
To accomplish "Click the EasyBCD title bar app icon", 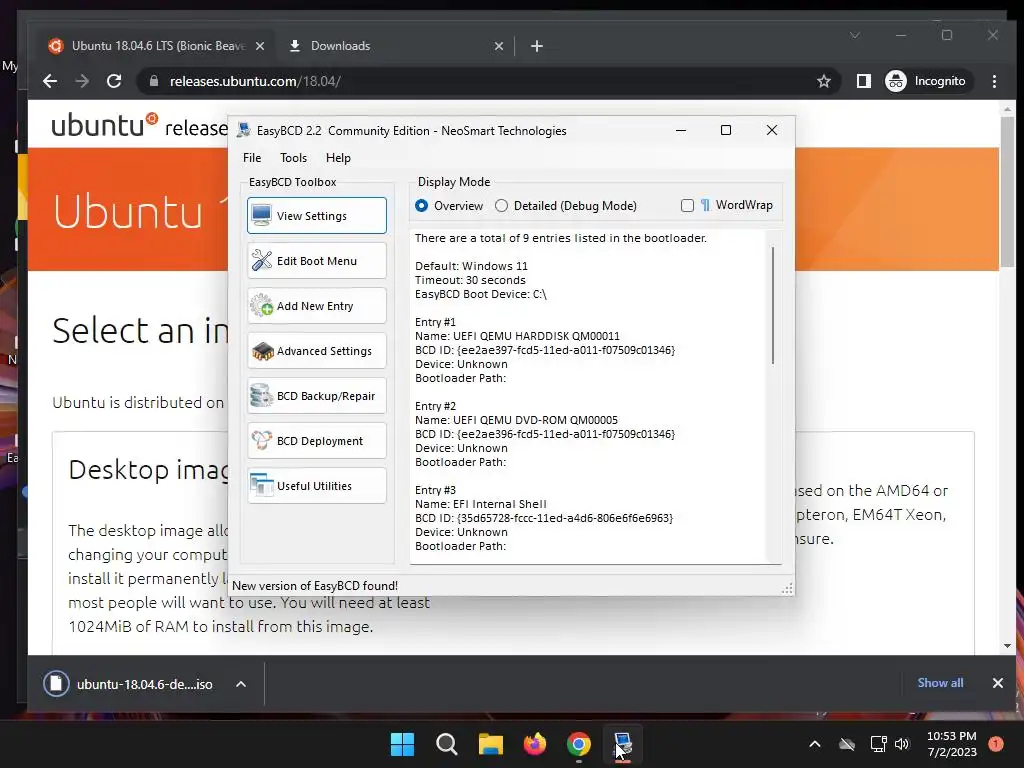I will (244, 130).
